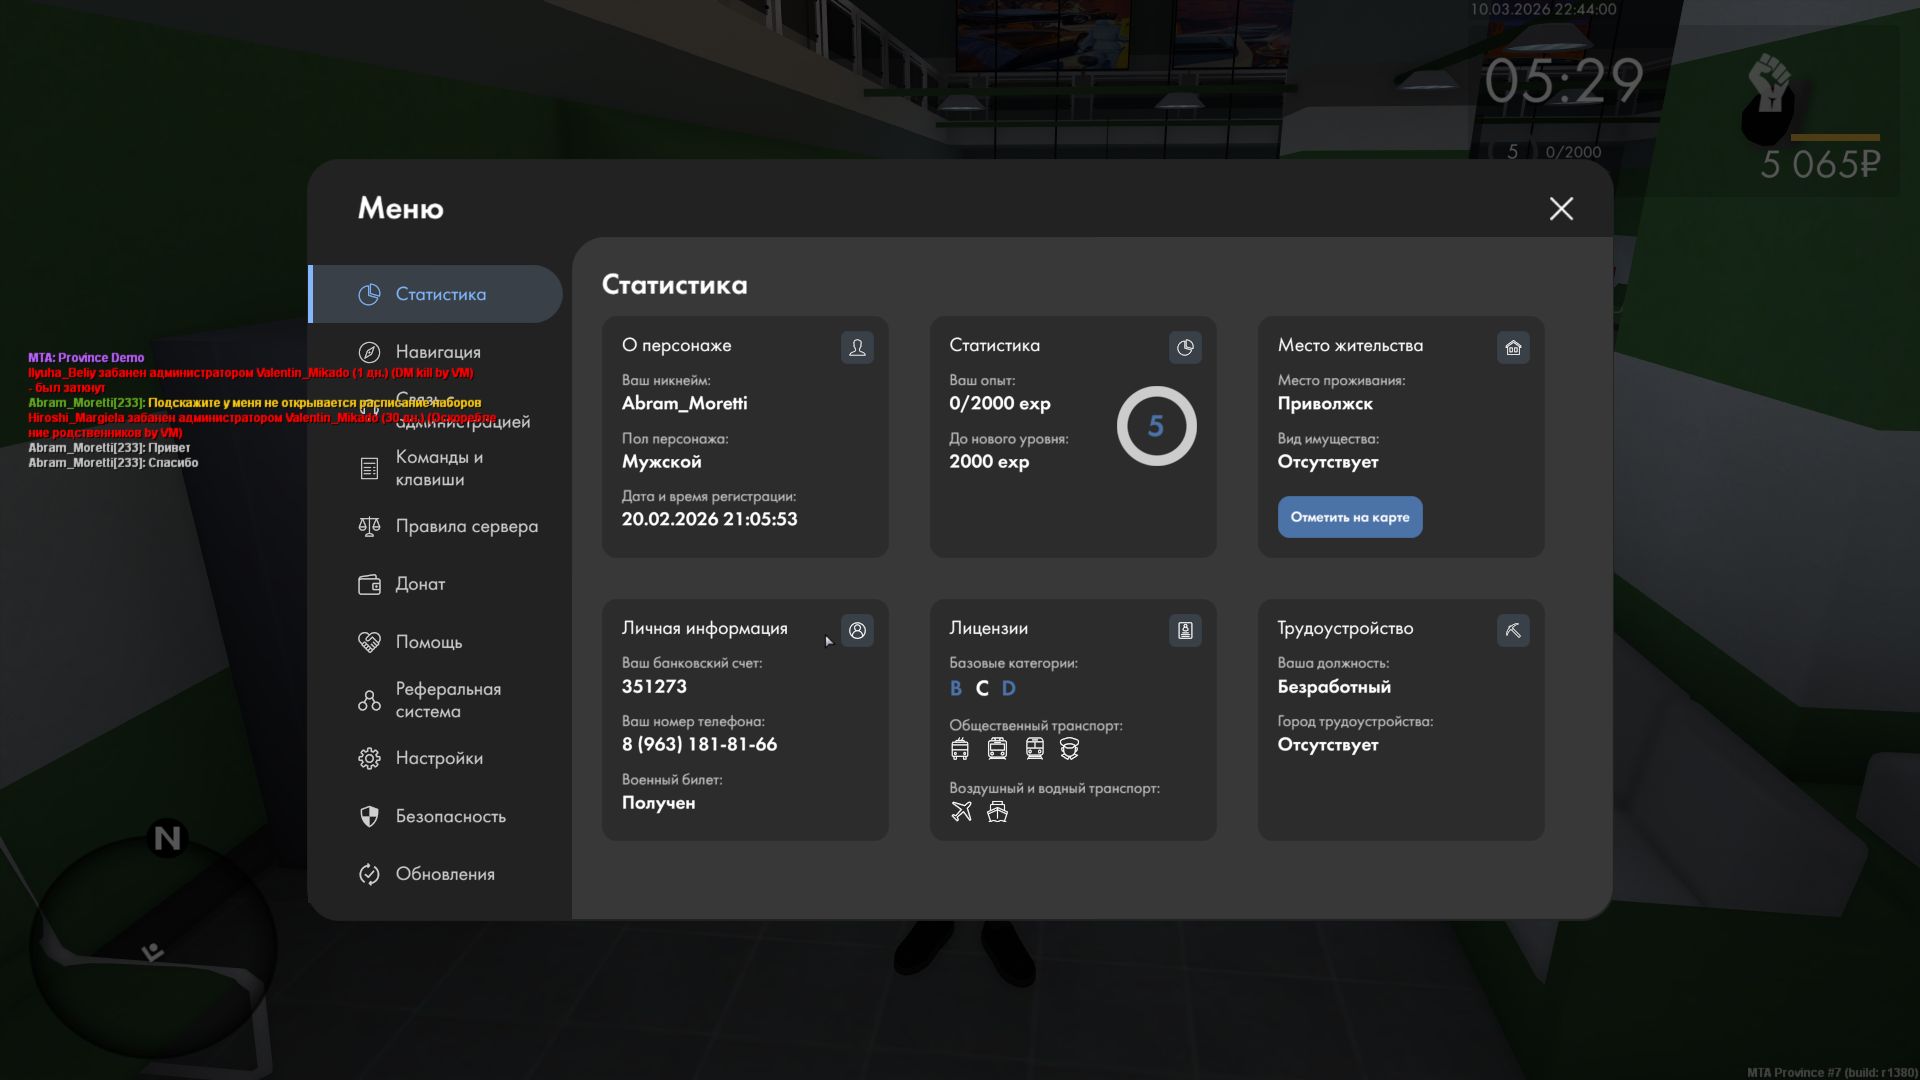Open the Настройки menu item
Viewport: 1920px width, 1080px height.
click(x=438, y=758)
